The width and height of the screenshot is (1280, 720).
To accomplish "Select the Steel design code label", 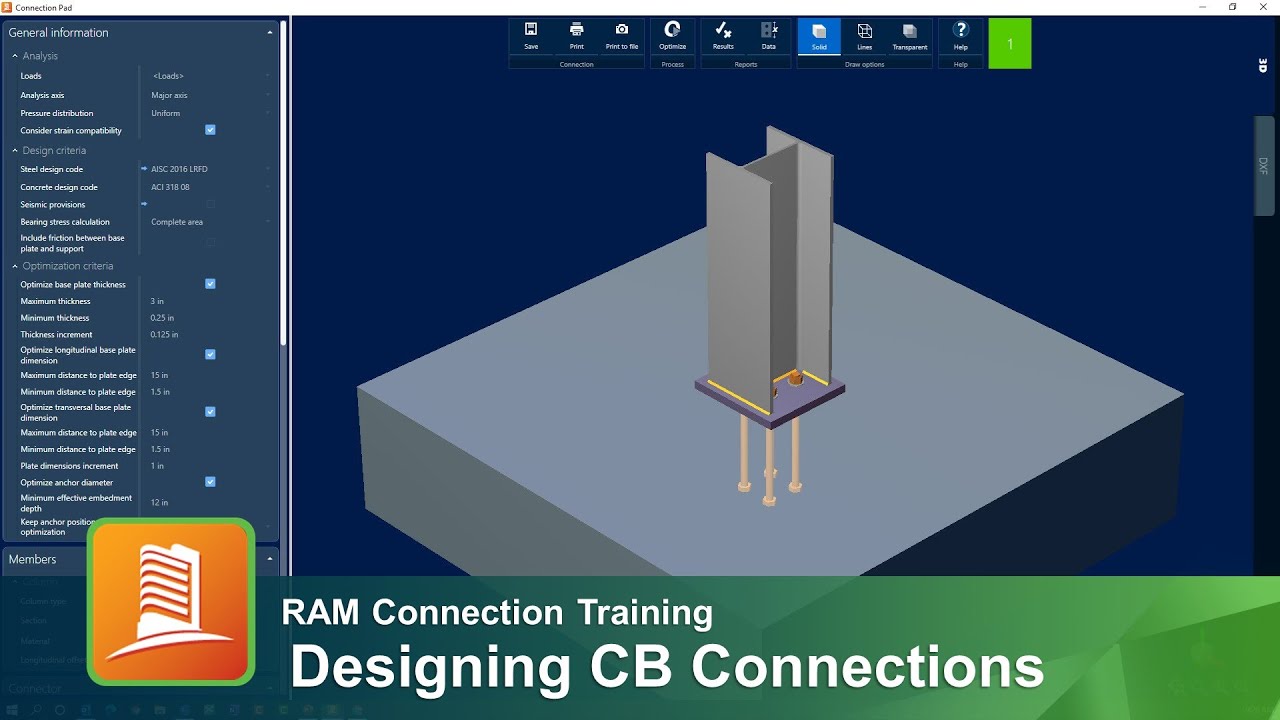I will click(x=52, y=169).
